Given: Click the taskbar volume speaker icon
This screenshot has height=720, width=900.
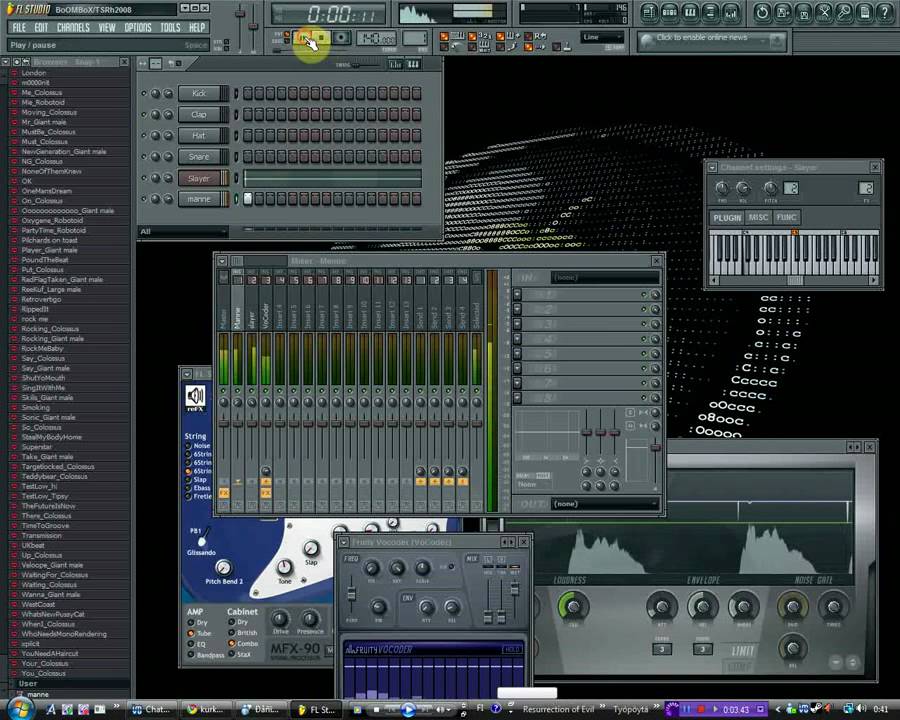Looking at the screenshot, I should (x=862, y=709).
